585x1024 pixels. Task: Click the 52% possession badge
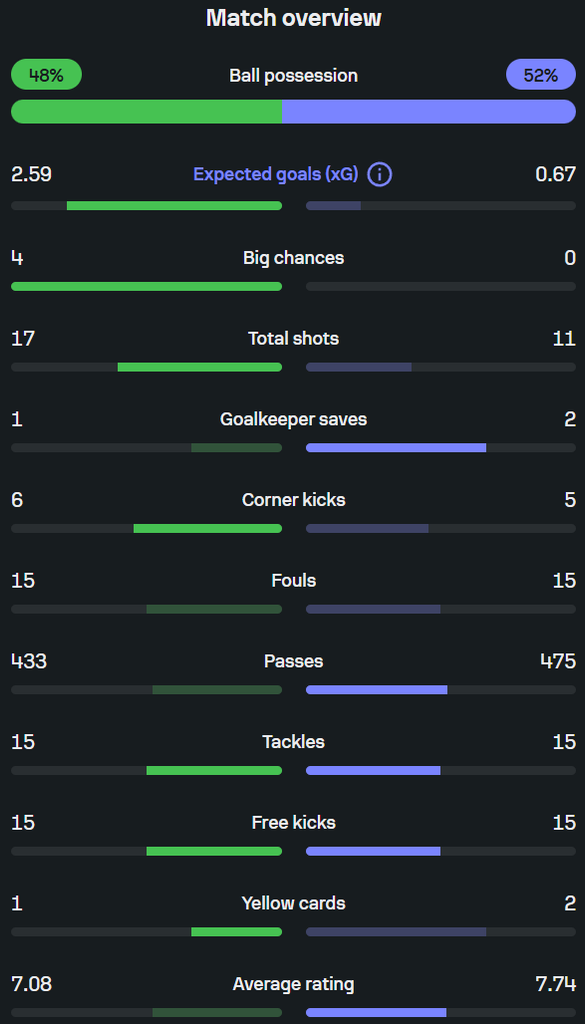click(x=541, y=74)
